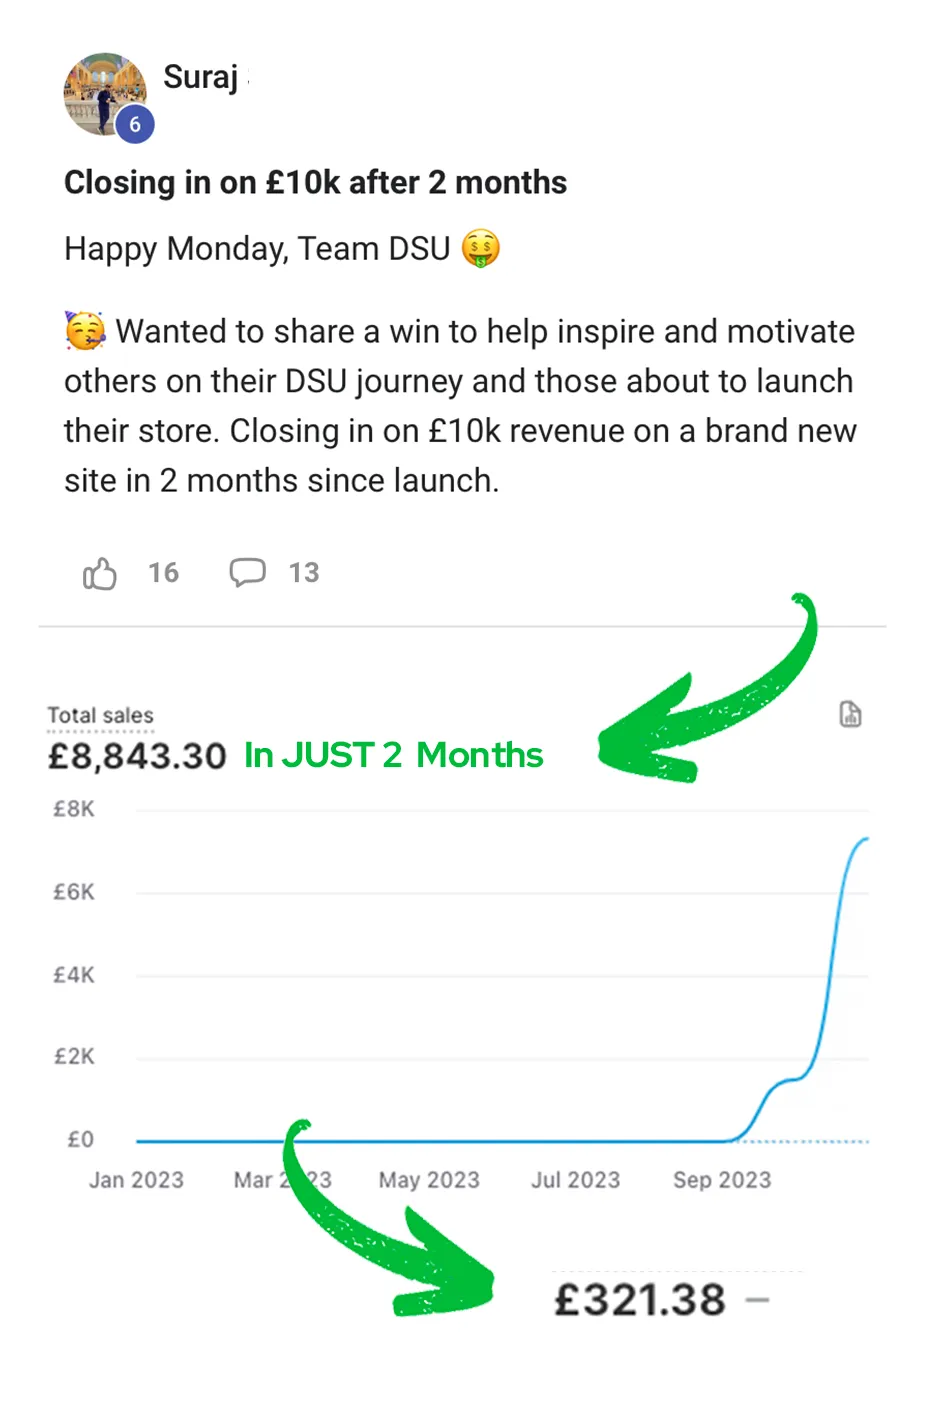Click the blue sales line's peak
Screen dimensions: 925x1403
click(865, 839)
